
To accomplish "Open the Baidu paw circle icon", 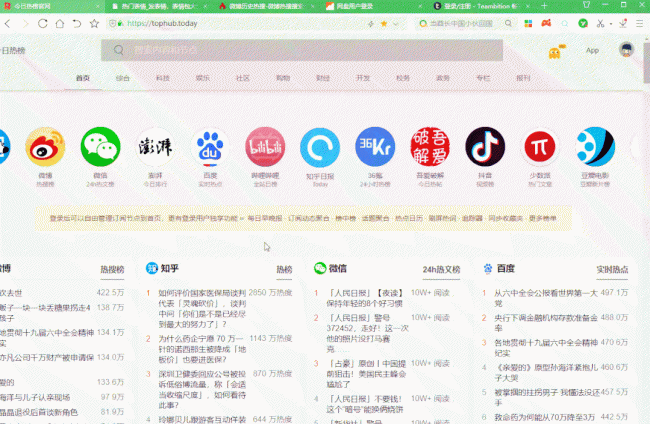I will coord(210,147).
